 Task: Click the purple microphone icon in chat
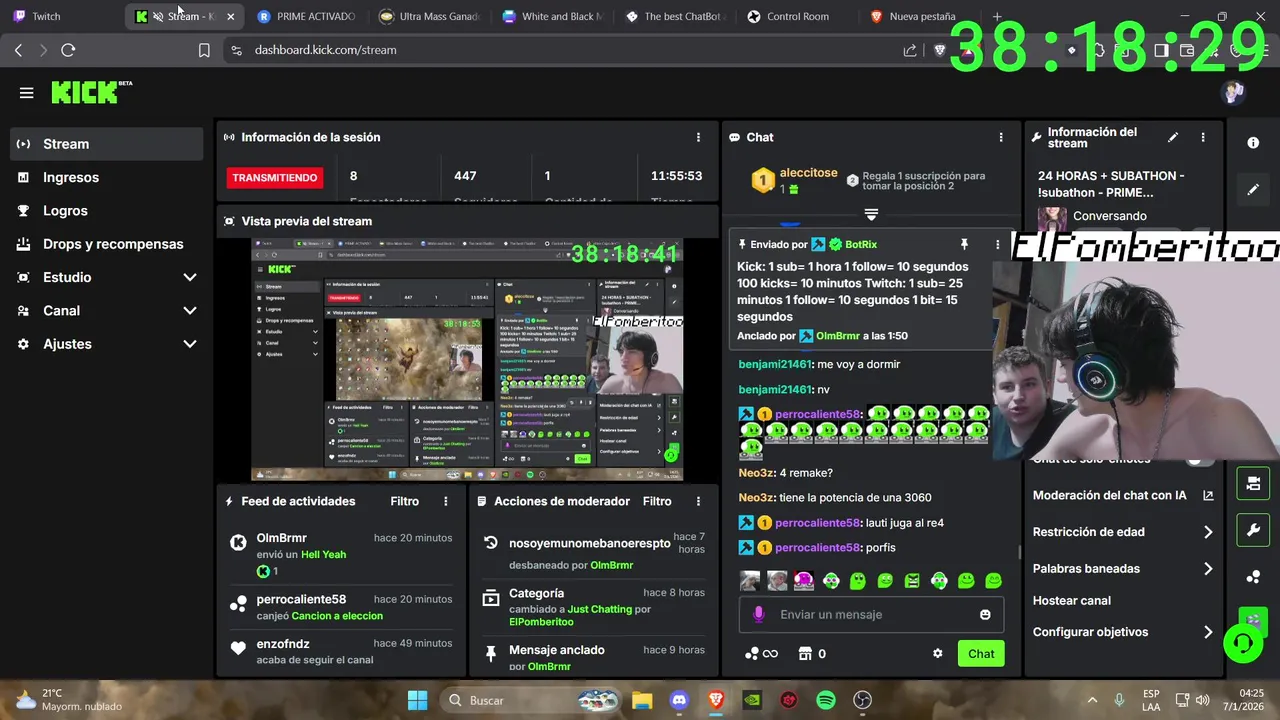click(758, 614)
